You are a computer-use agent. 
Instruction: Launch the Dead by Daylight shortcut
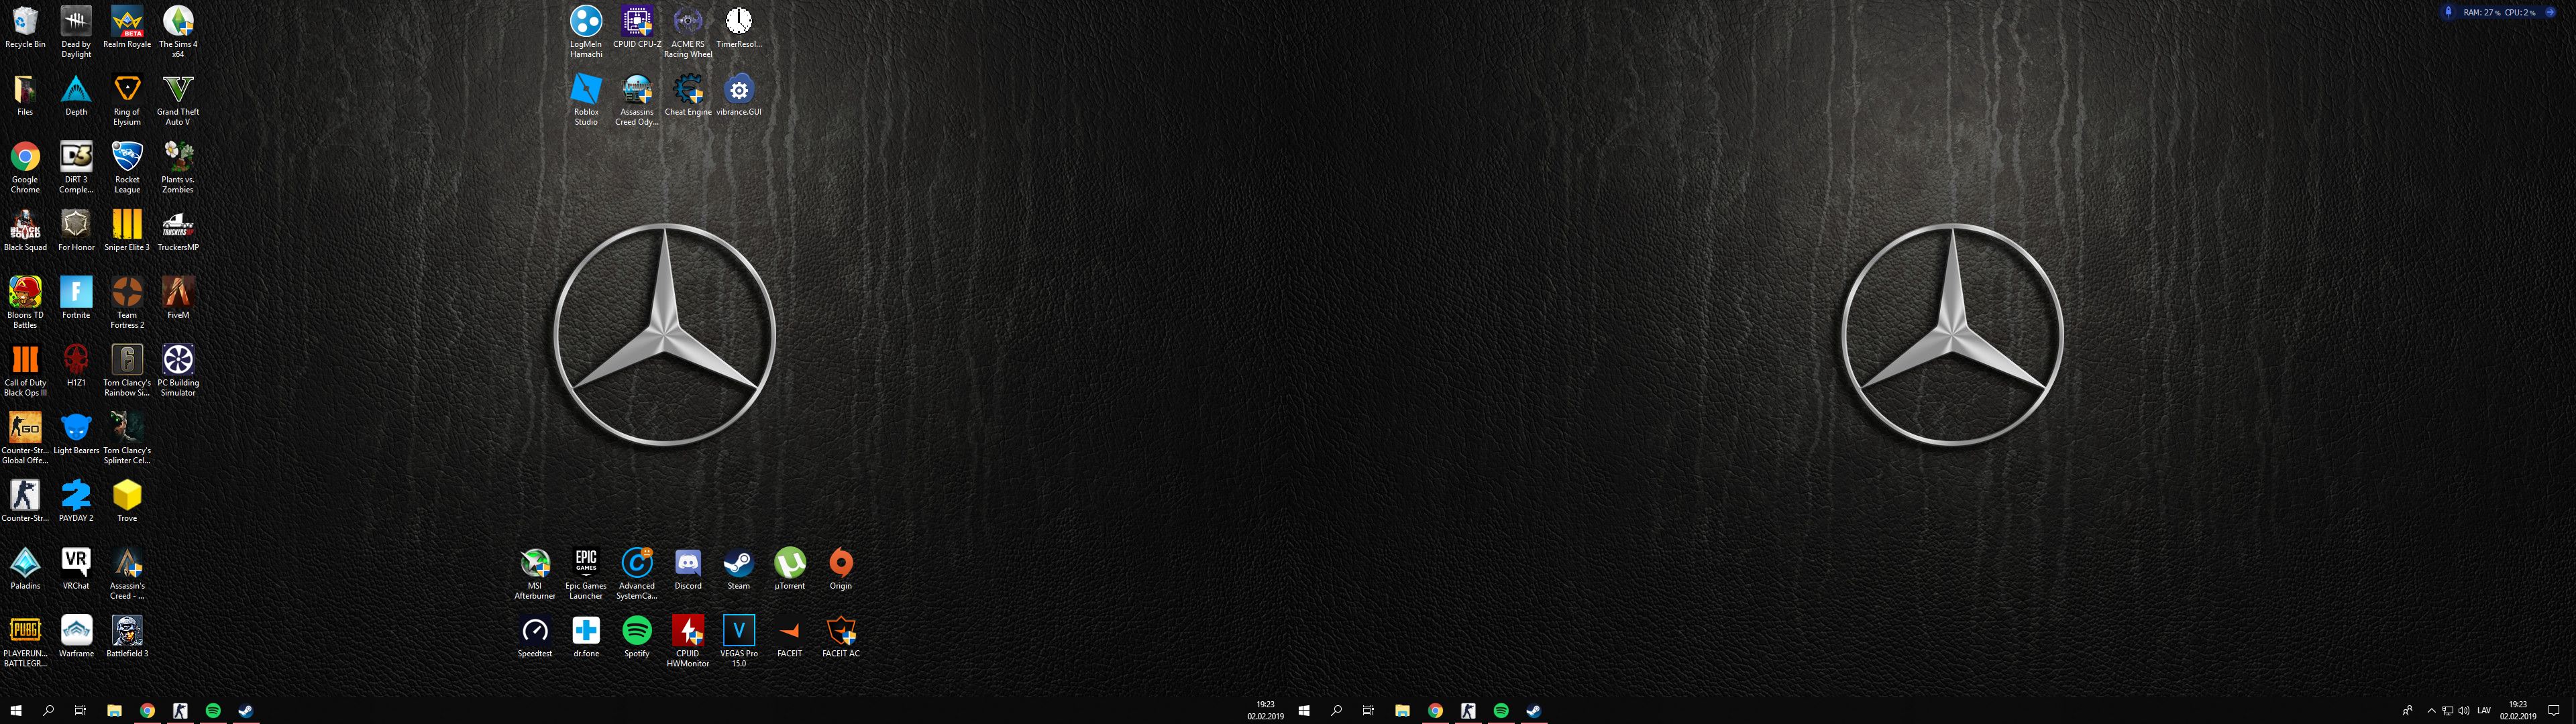click(x=76, y=32)
